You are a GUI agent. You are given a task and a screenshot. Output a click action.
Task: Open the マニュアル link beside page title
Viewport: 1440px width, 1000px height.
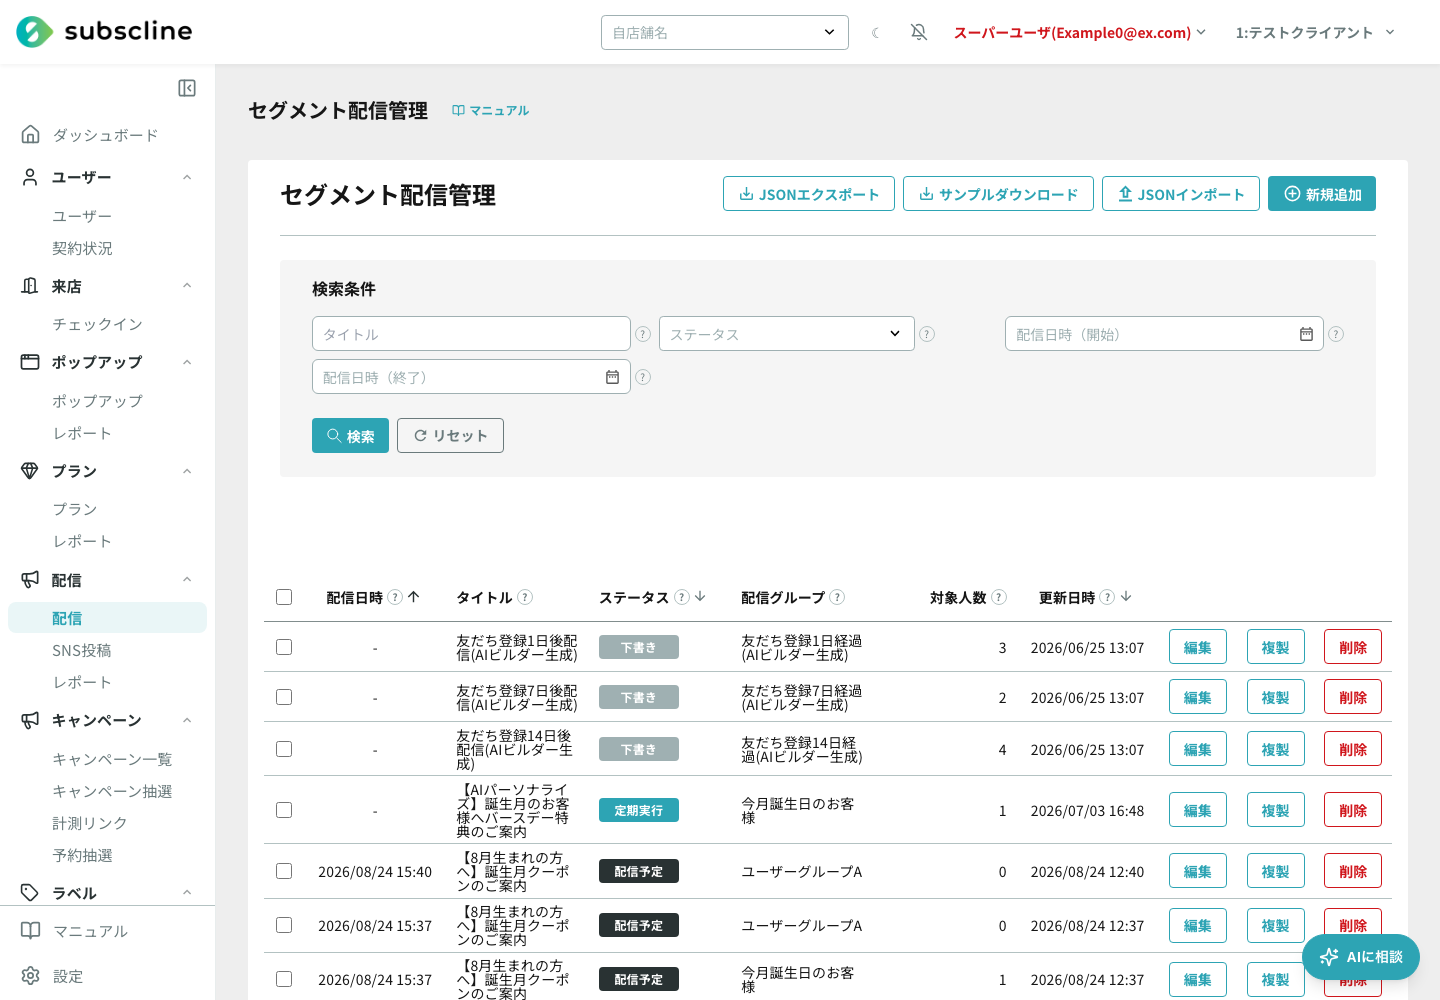click(x=490, y=111)
